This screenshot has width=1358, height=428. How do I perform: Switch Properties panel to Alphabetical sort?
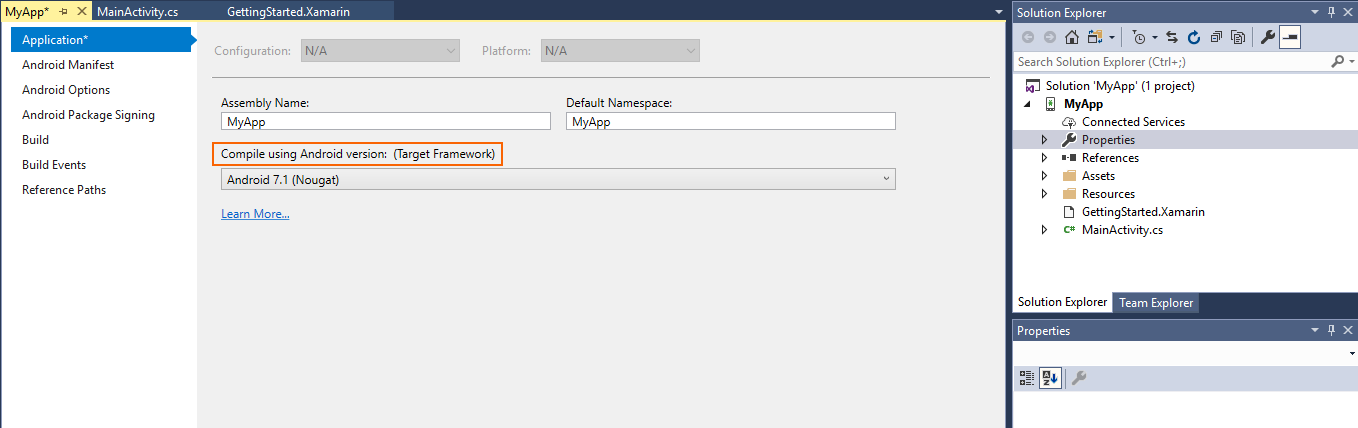coord(1050,378)
